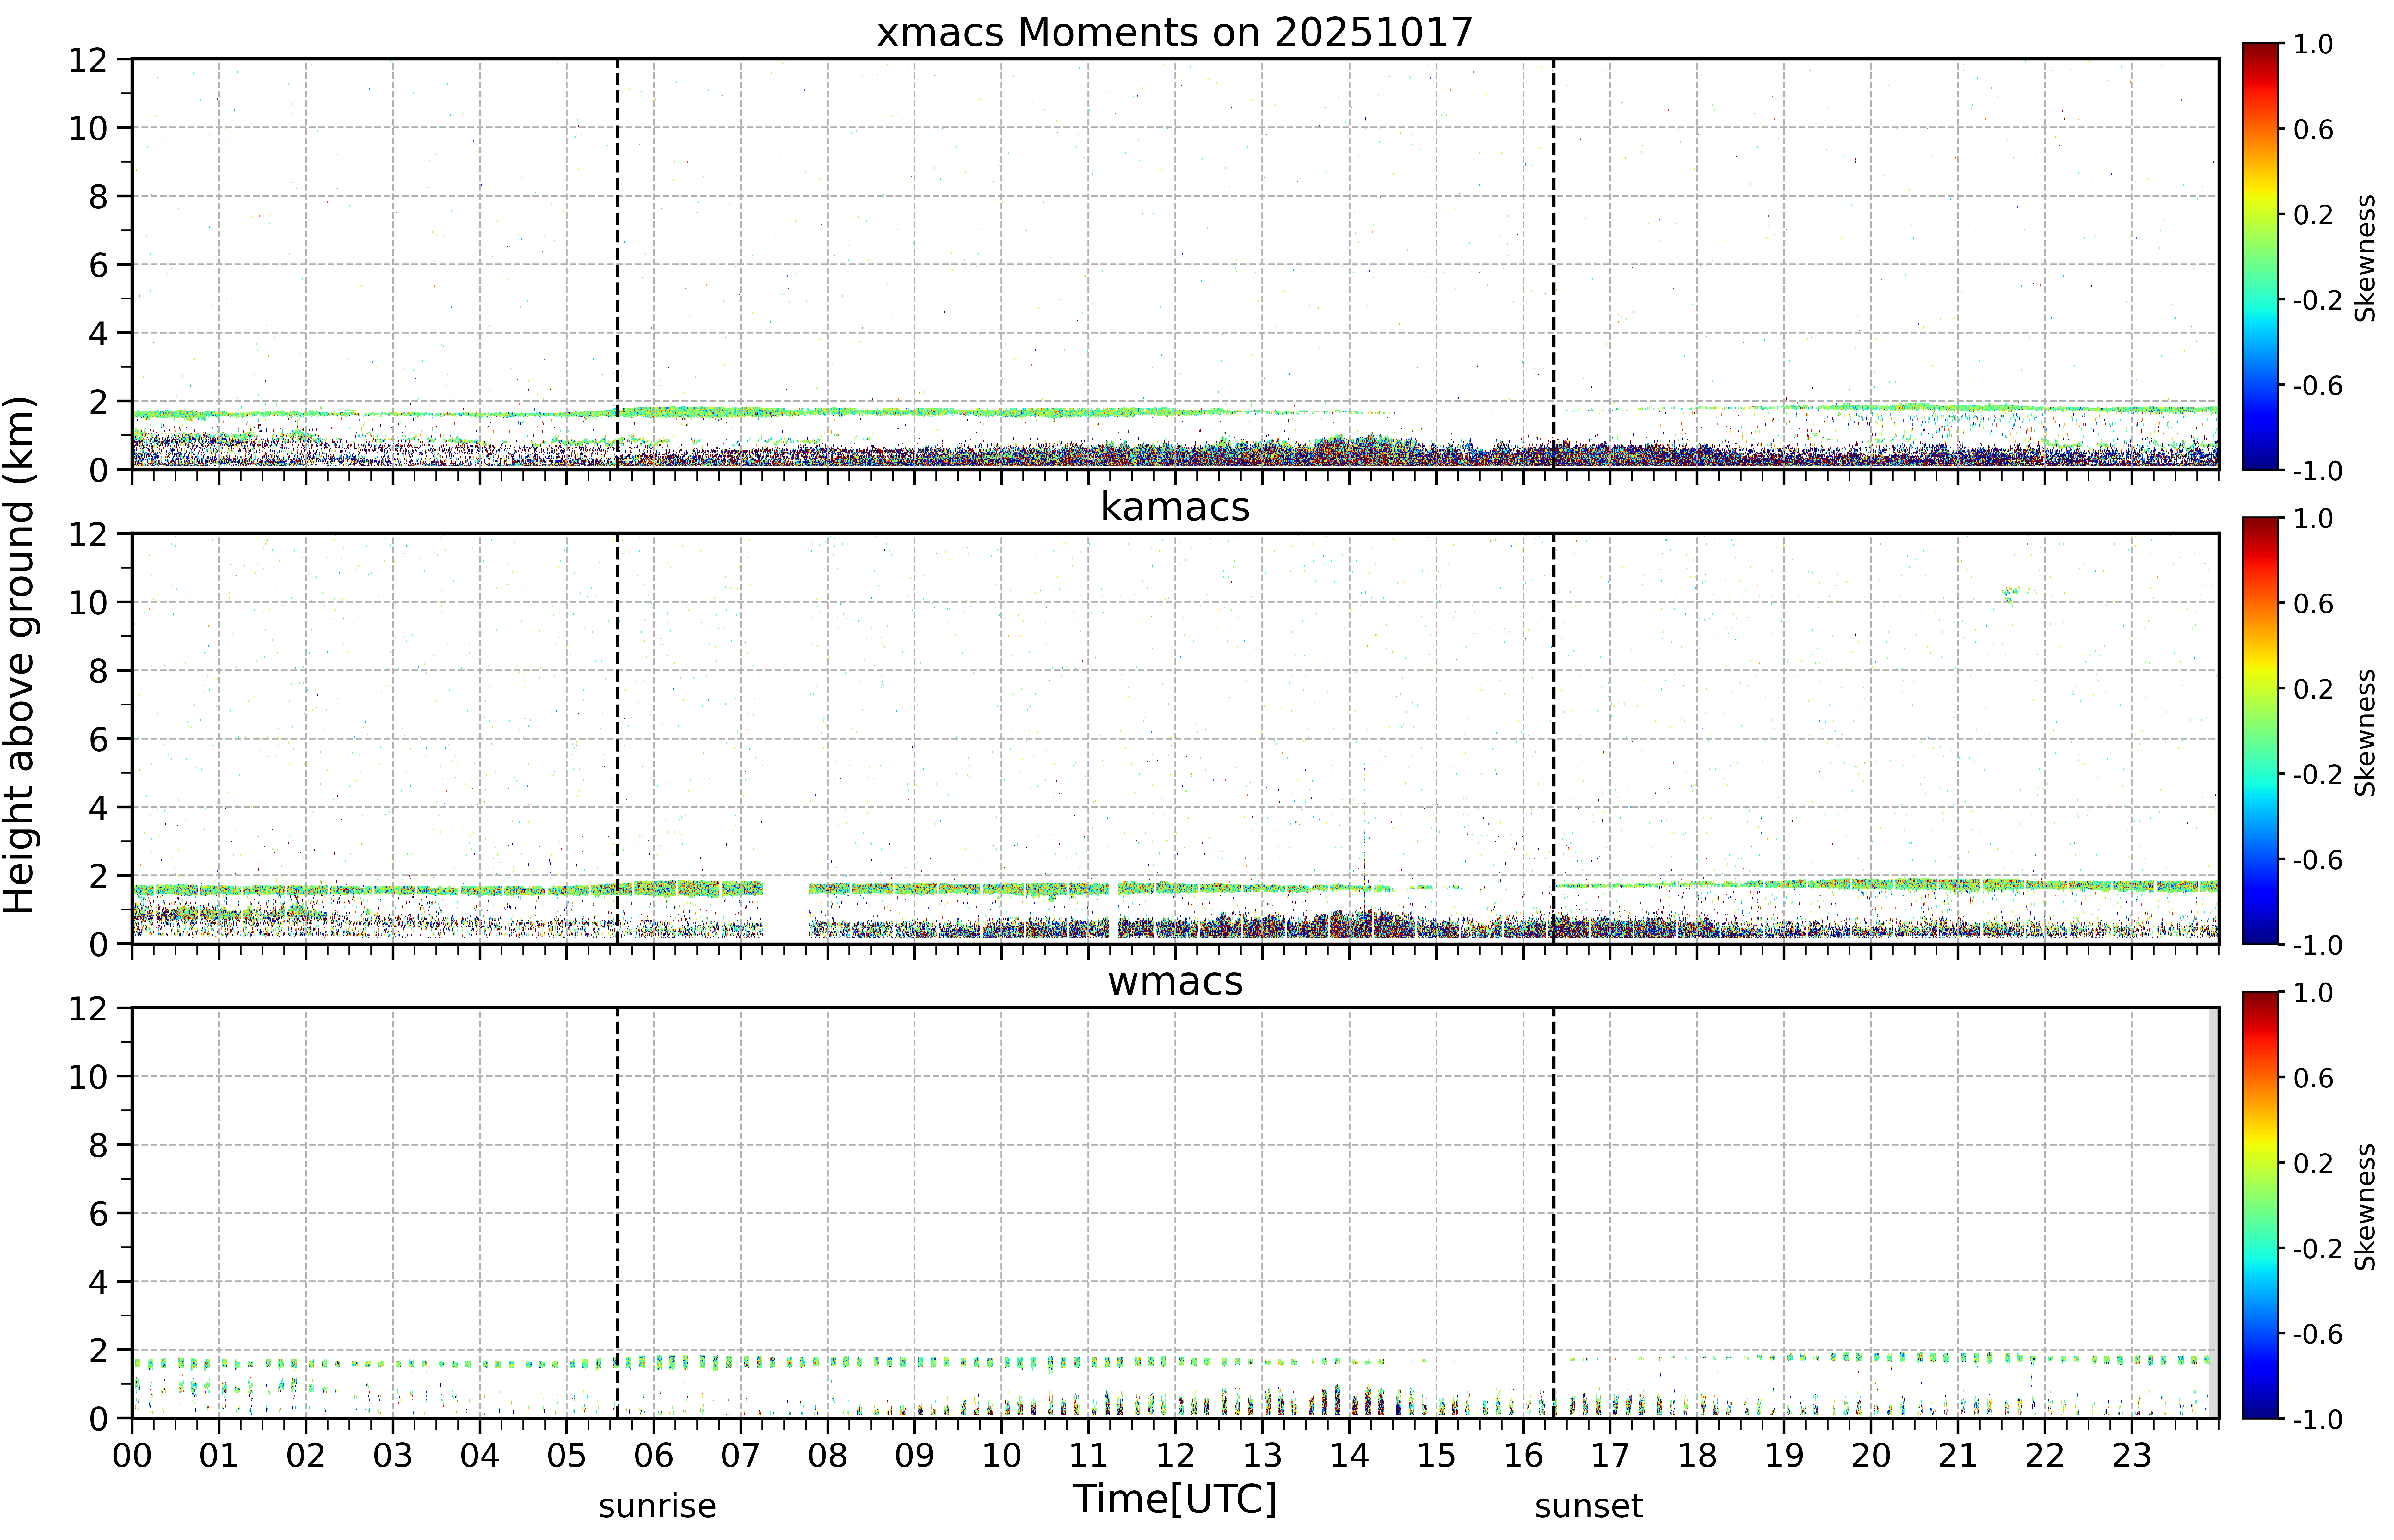The height and width of the screenshot is (1540, 2394).
Task: Click the '2' height label of wmacs panel
Action: pos(98,1350)
